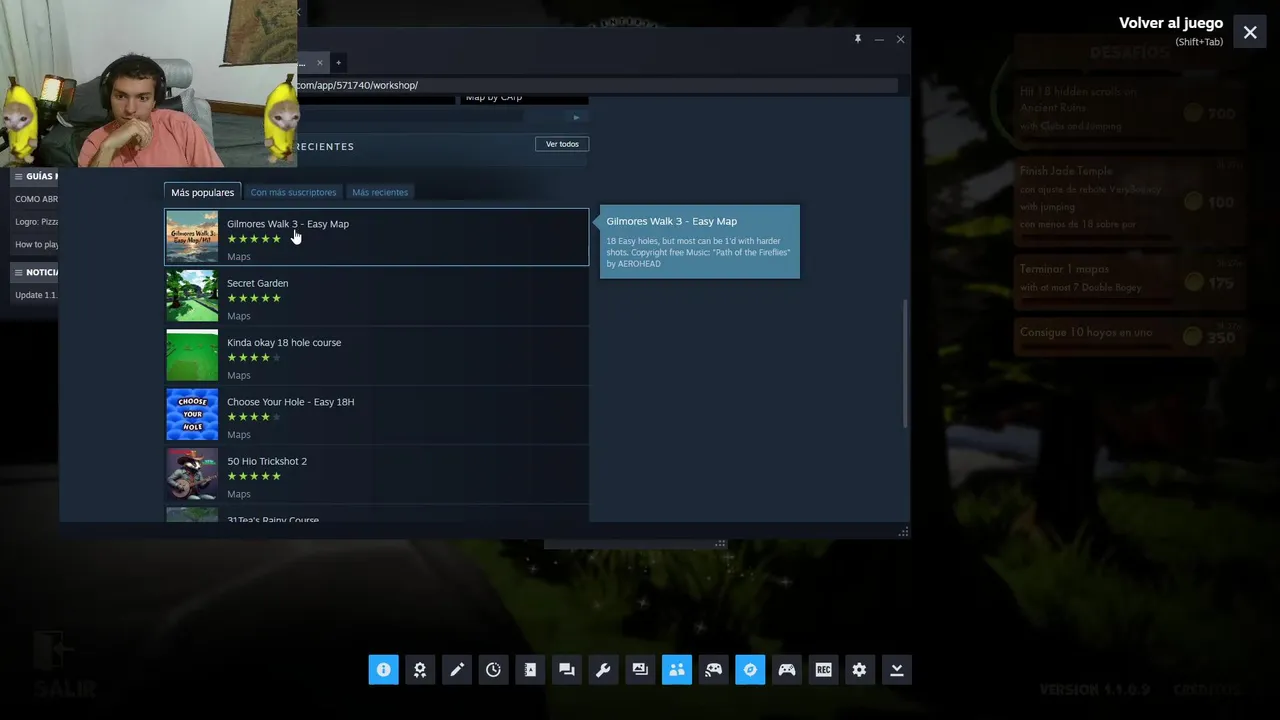Click Gilmores Walk 3 thumbnail image

click(192, 237)
